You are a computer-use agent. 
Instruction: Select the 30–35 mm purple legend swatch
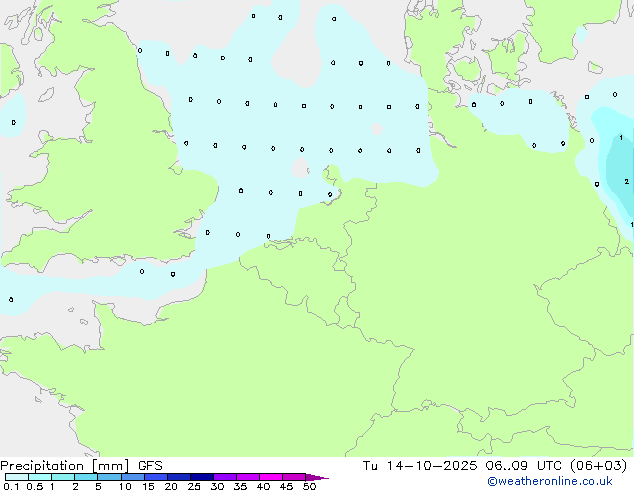(225, 477)
